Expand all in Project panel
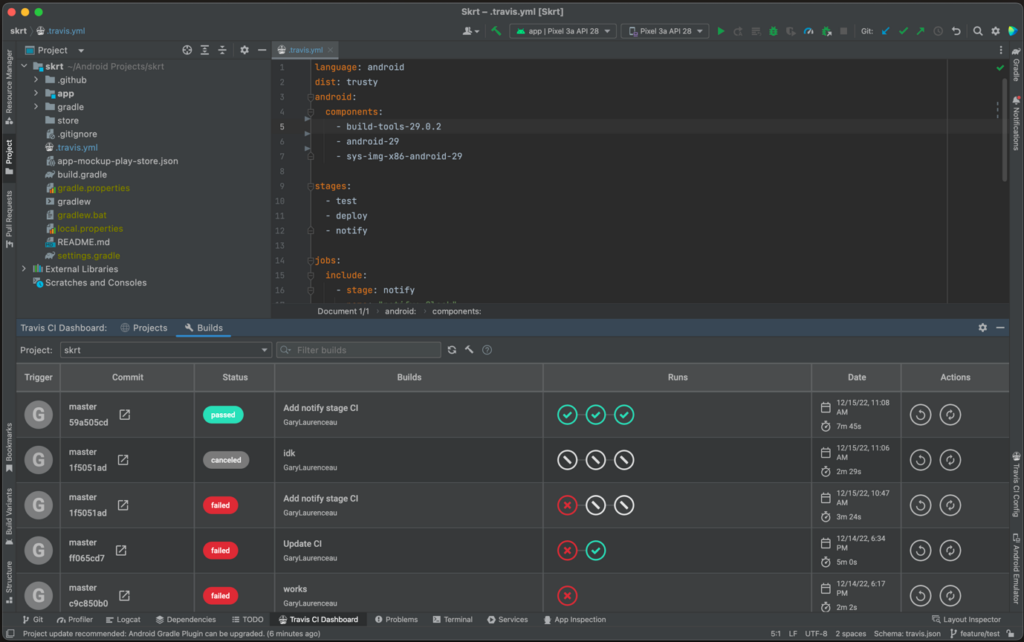The image size is (1024, 642). [x=204, y=50]
